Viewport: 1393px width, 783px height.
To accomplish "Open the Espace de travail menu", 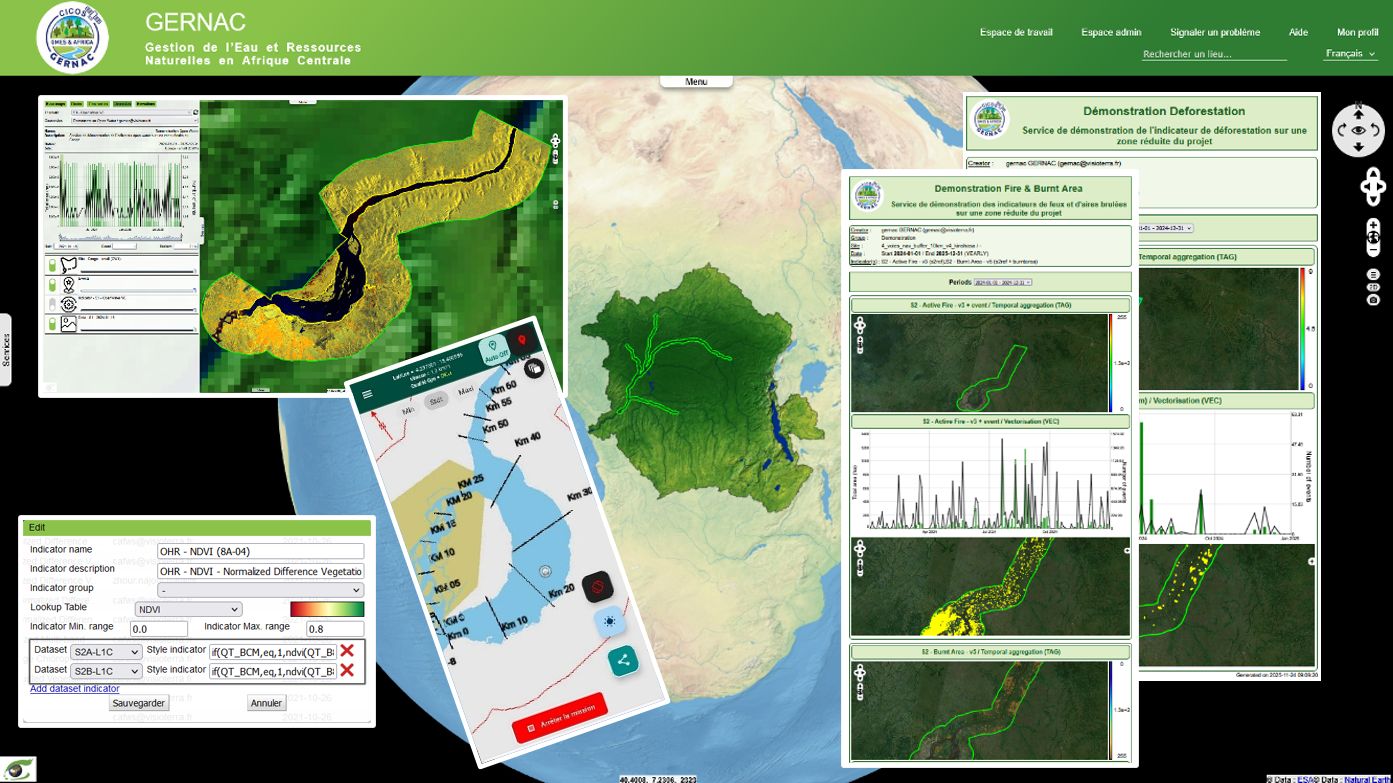I will (1016, 32).
